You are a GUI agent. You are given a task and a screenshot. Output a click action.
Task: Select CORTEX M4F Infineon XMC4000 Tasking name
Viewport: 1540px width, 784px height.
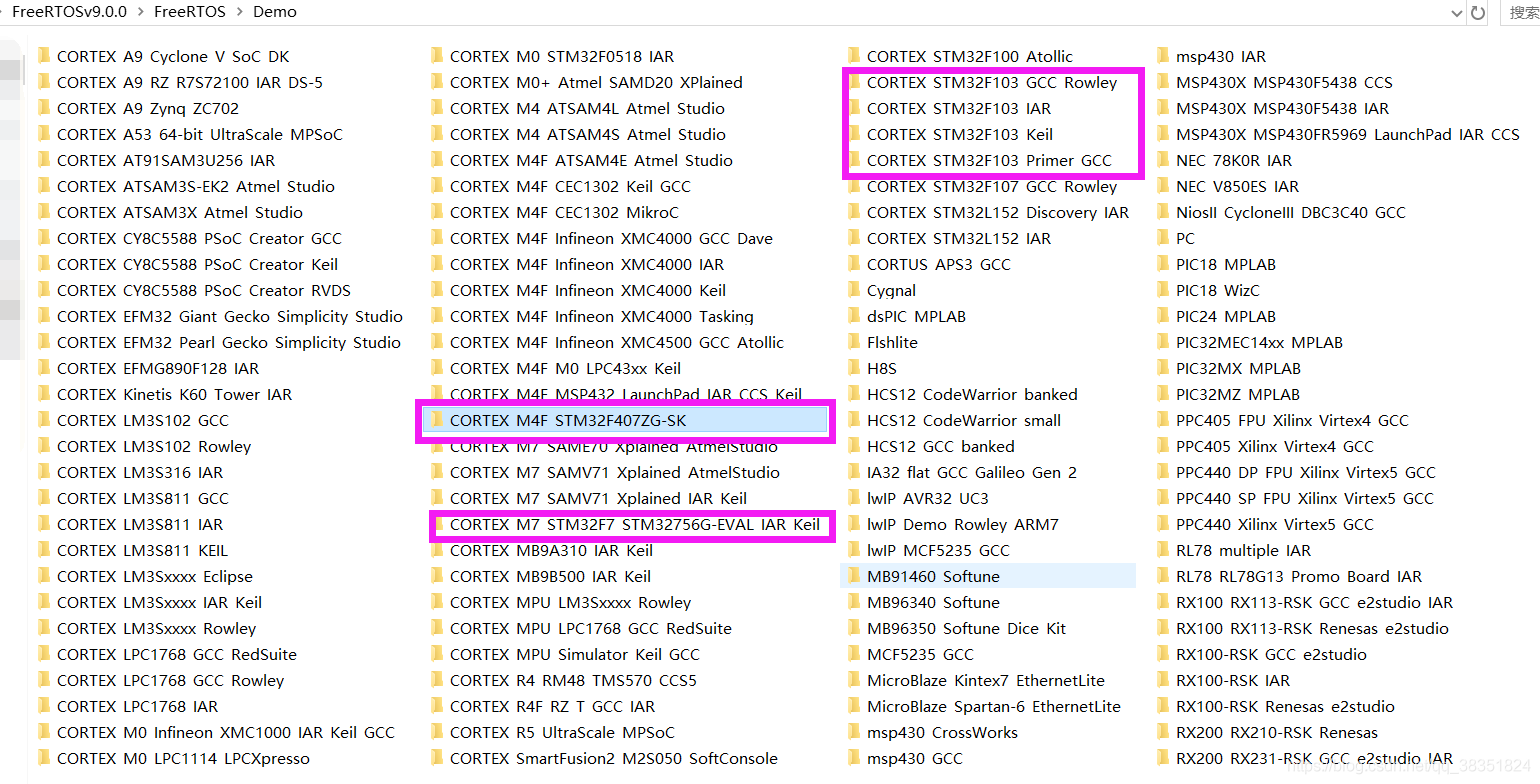(602, 316)
